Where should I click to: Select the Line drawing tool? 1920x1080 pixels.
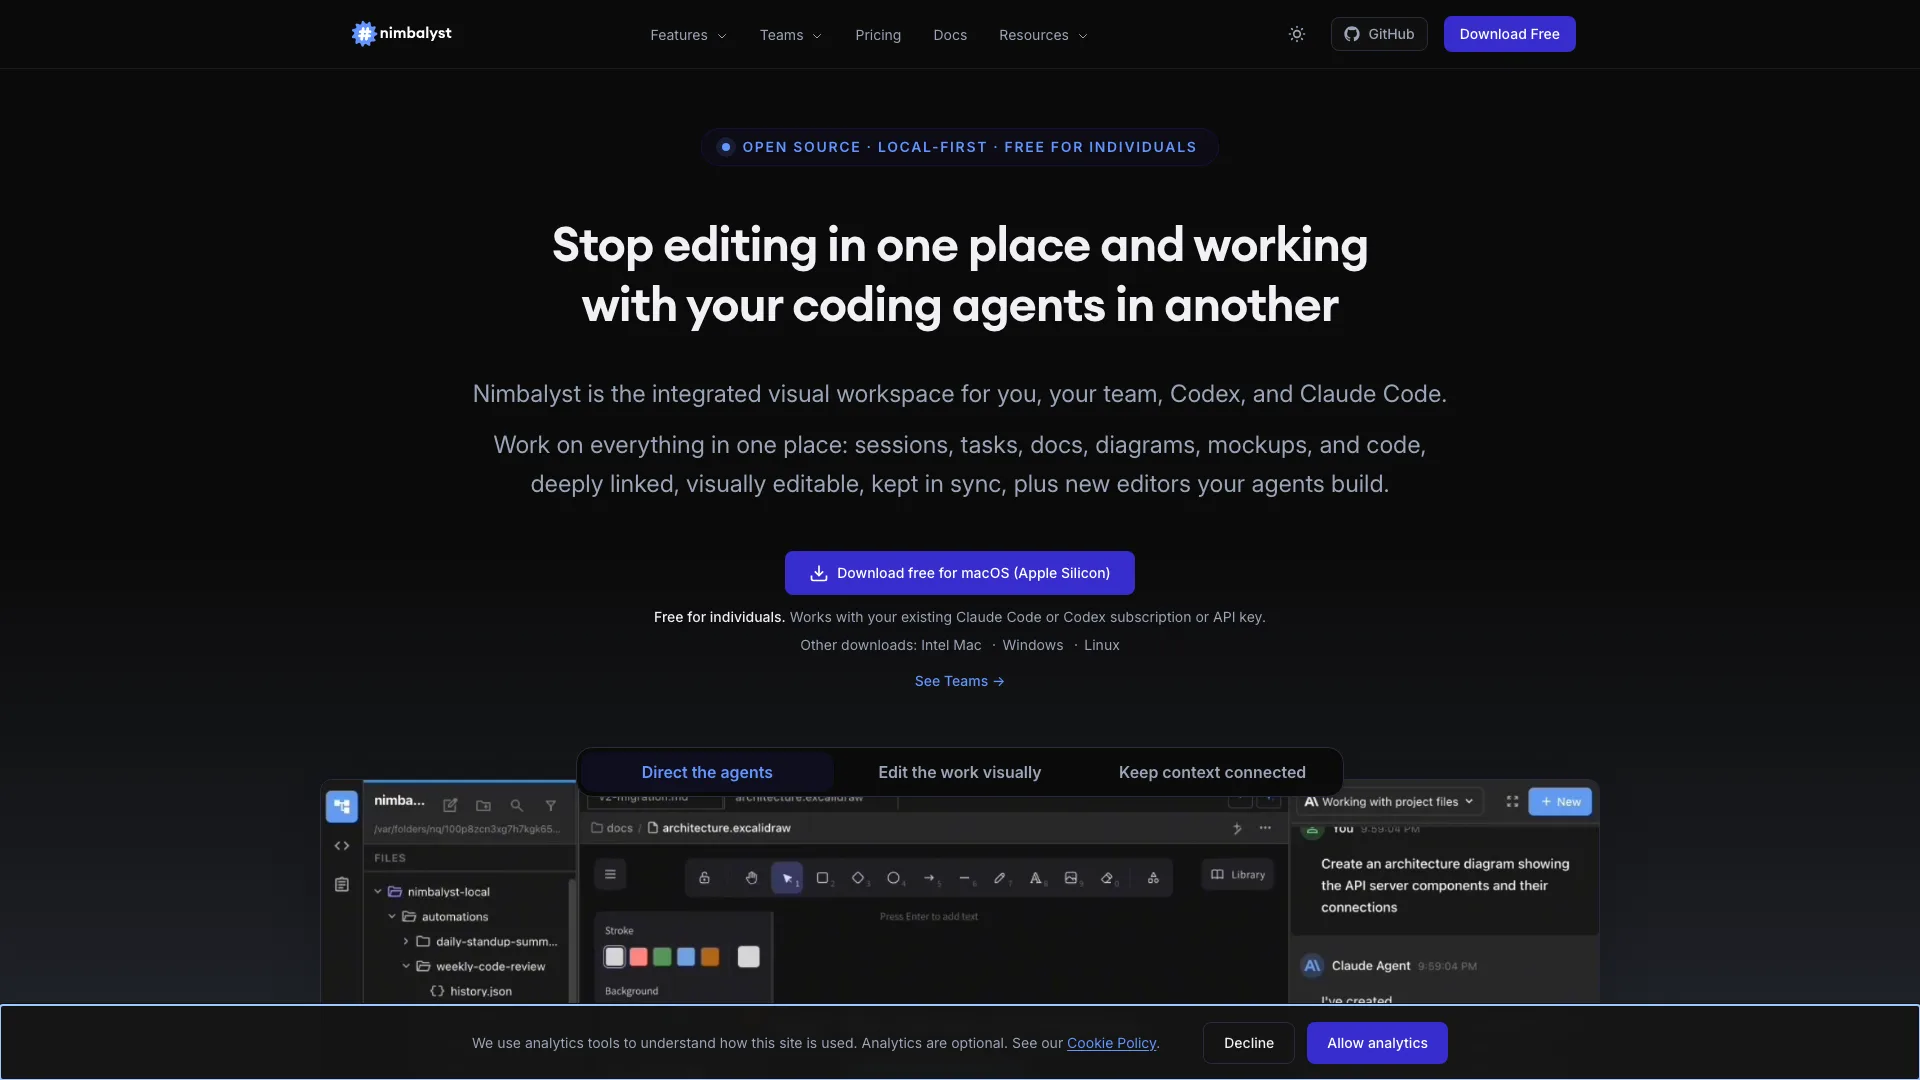tap(965, 878)
